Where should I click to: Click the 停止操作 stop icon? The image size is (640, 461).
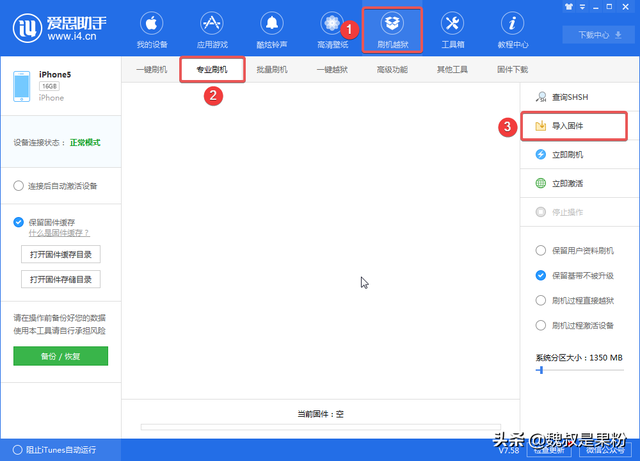[540, 212]
